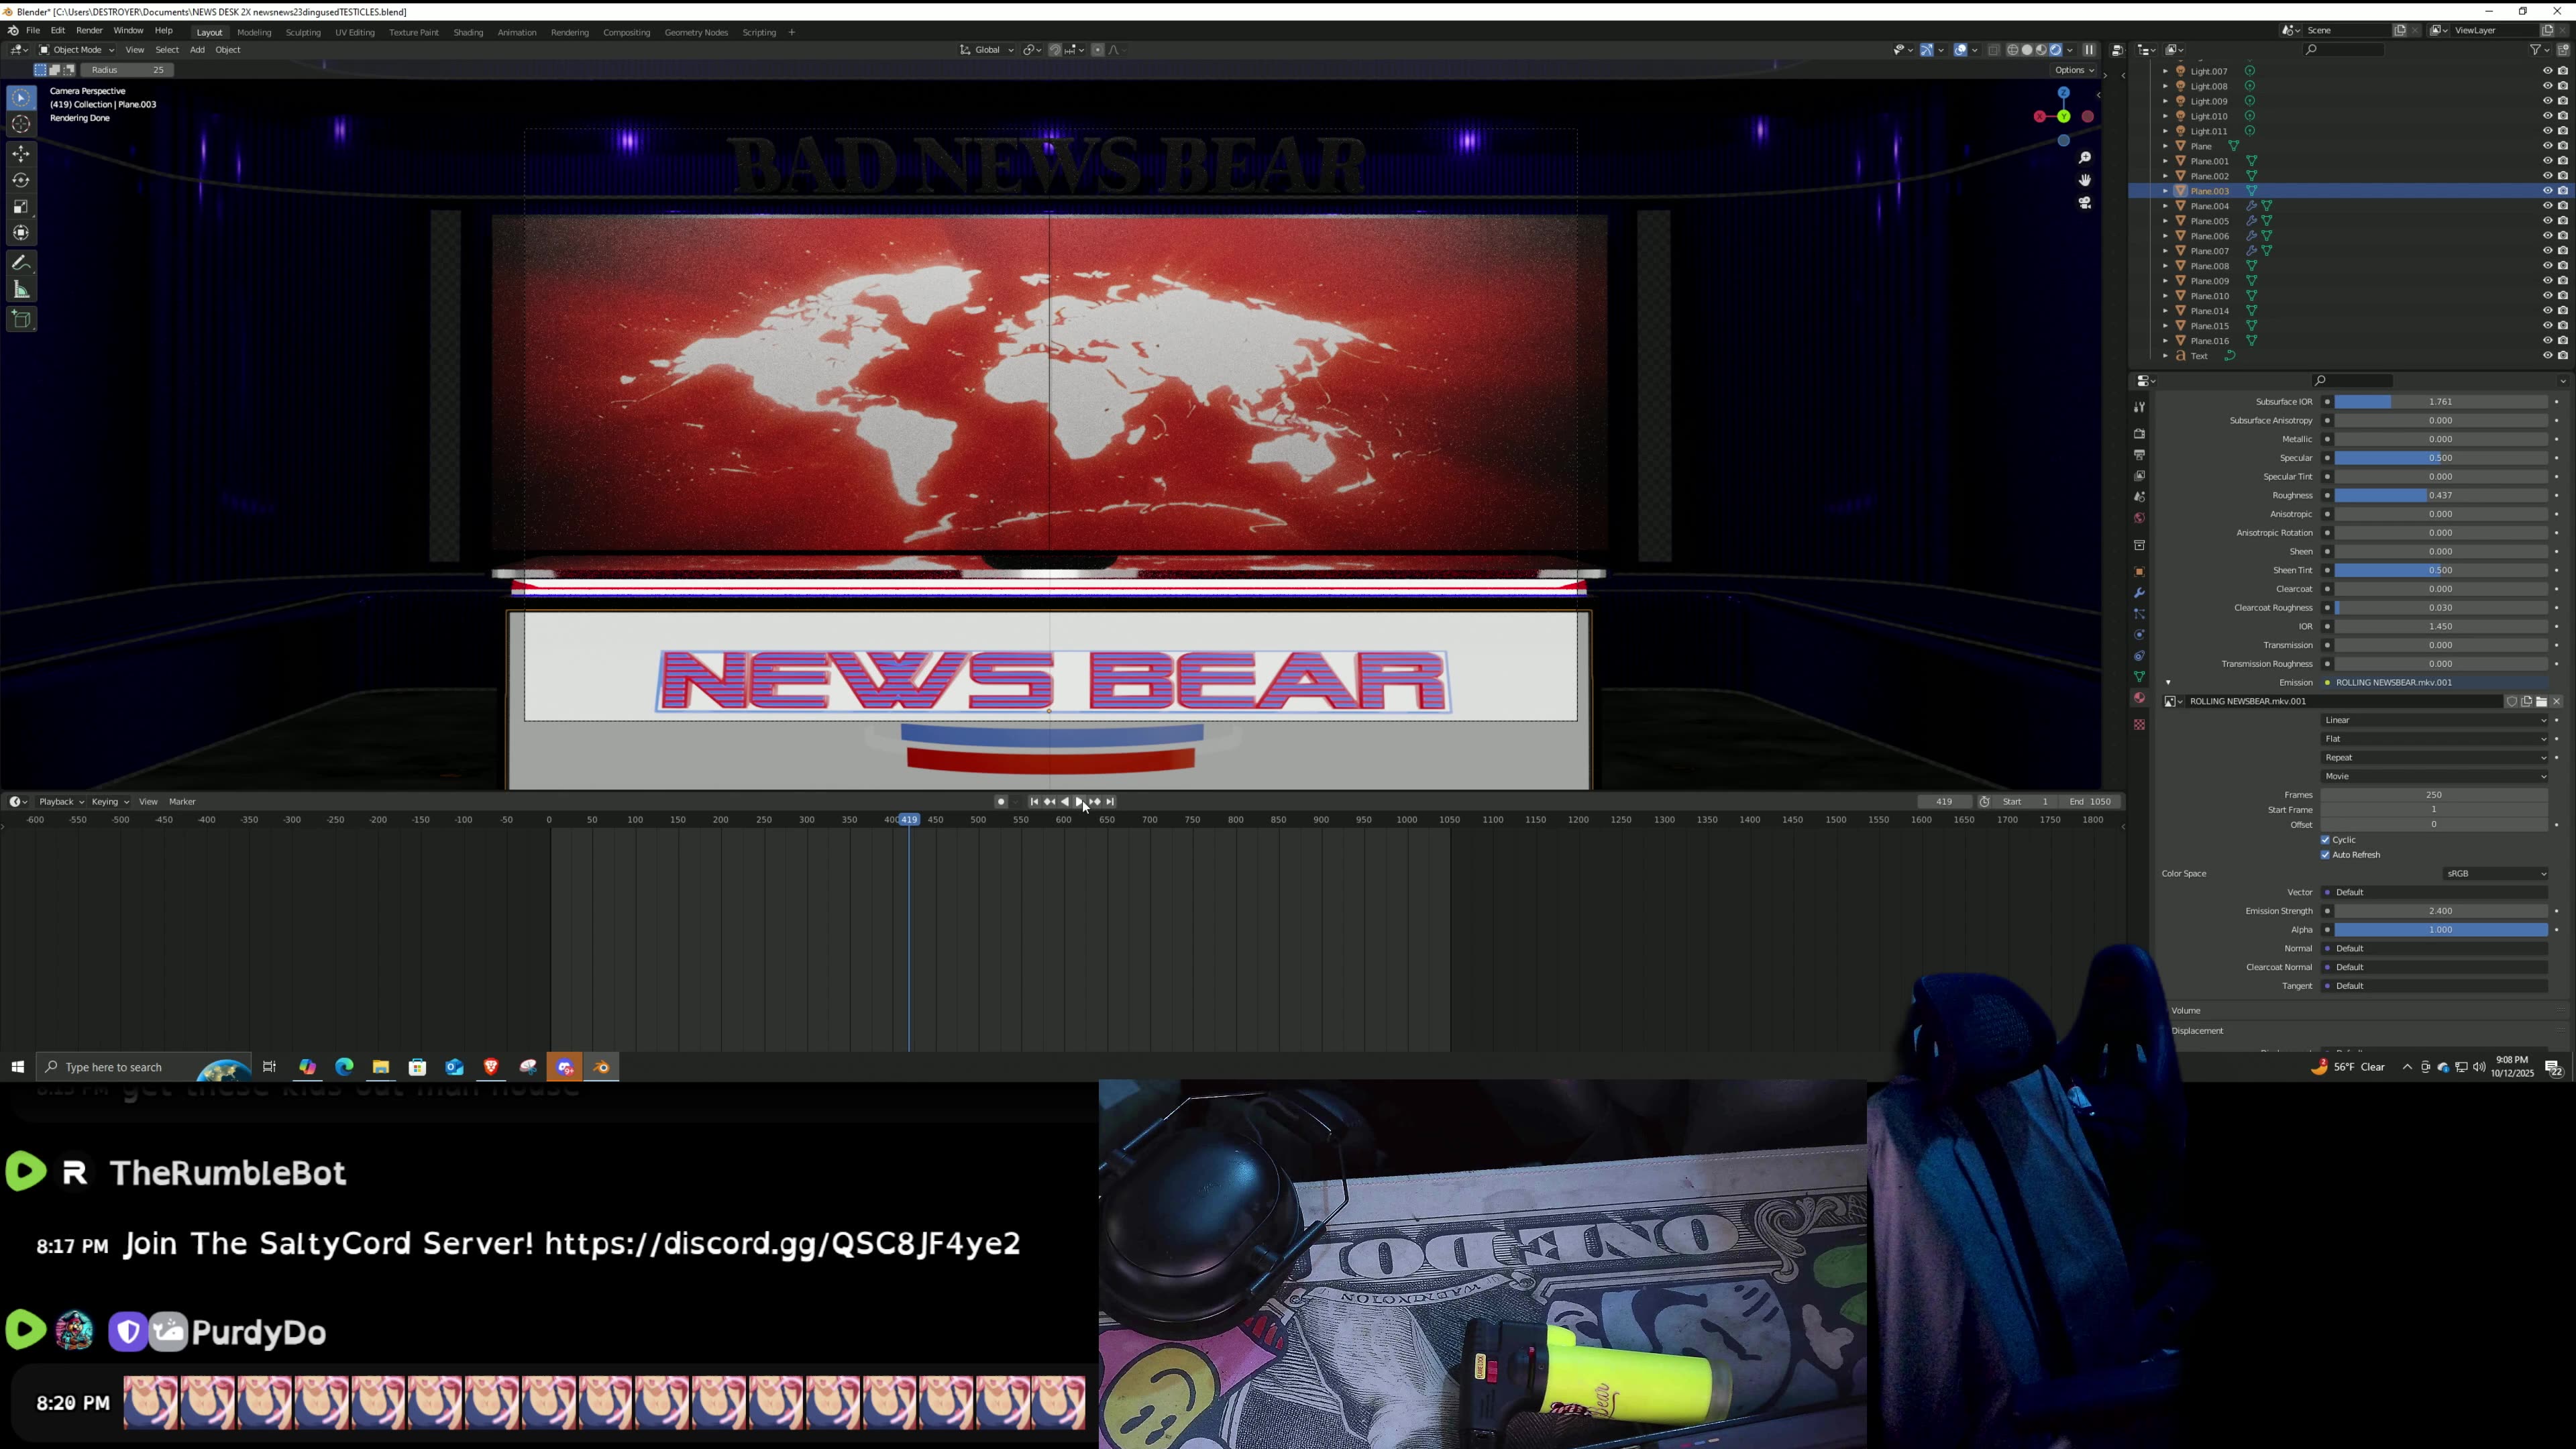Activate the Scale tool
Image resolution: width=2576 pixels, height=1449 pixels.
tap(21, 207)
